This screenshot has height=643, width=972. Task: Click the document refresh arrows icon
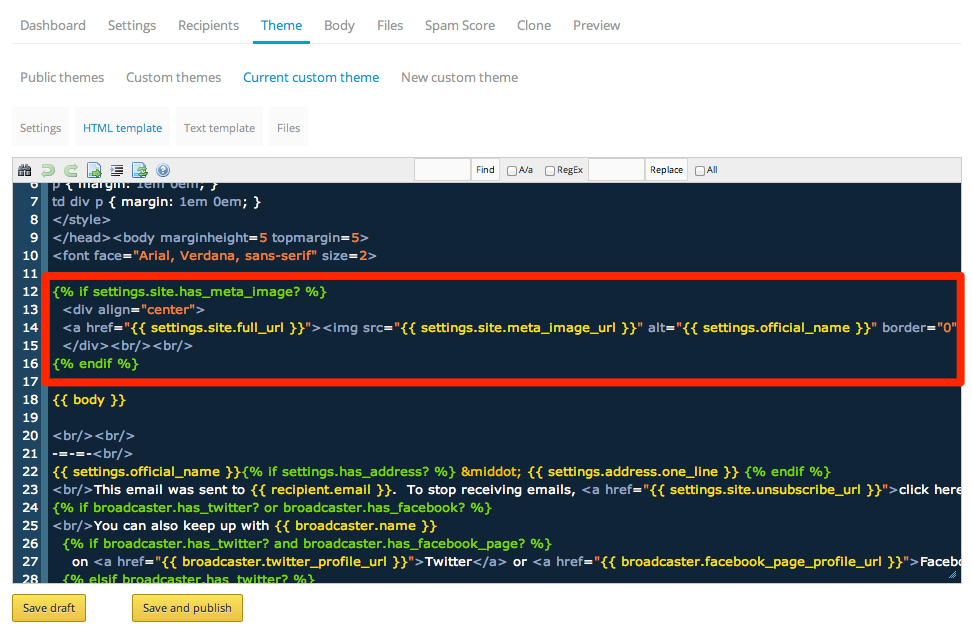(140, 170)
